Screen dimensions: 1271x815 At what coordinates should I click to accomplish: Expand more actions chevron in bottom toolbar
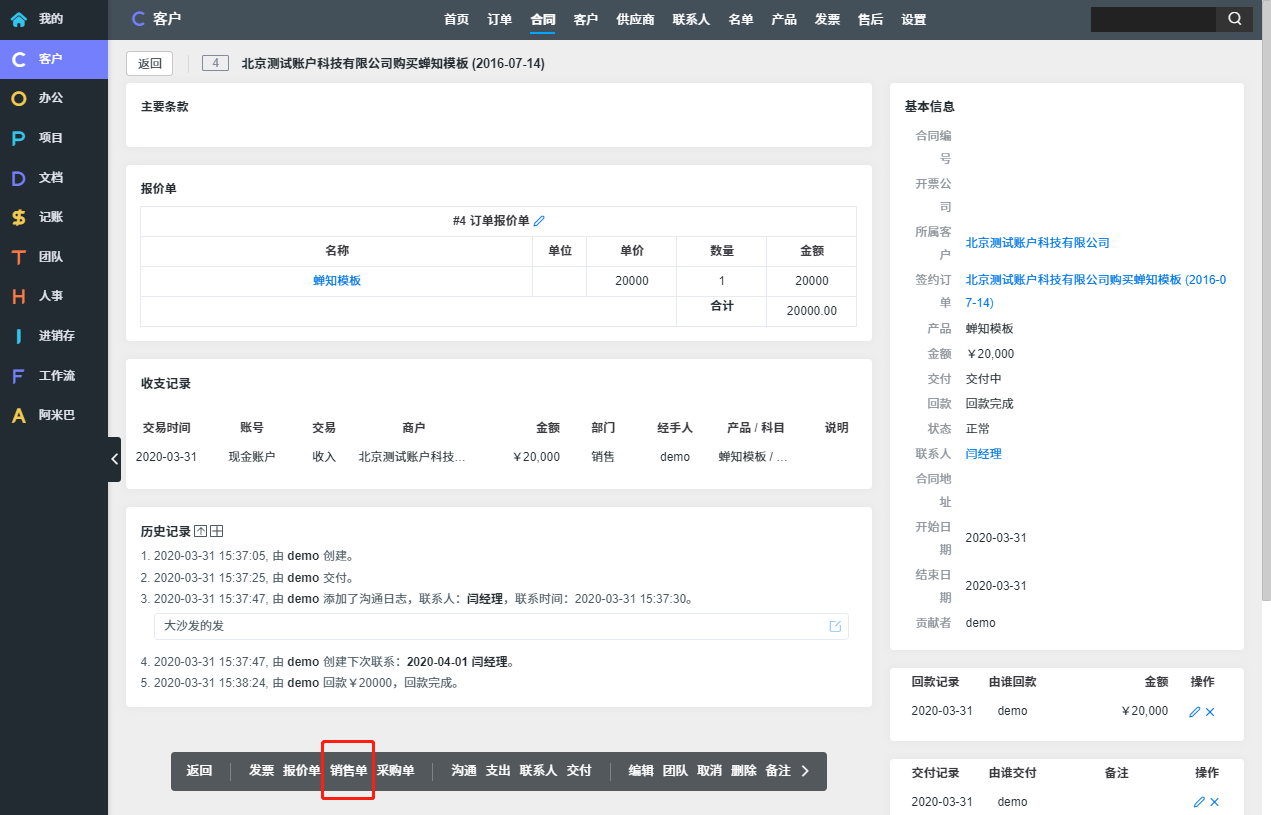coord(806,771)
